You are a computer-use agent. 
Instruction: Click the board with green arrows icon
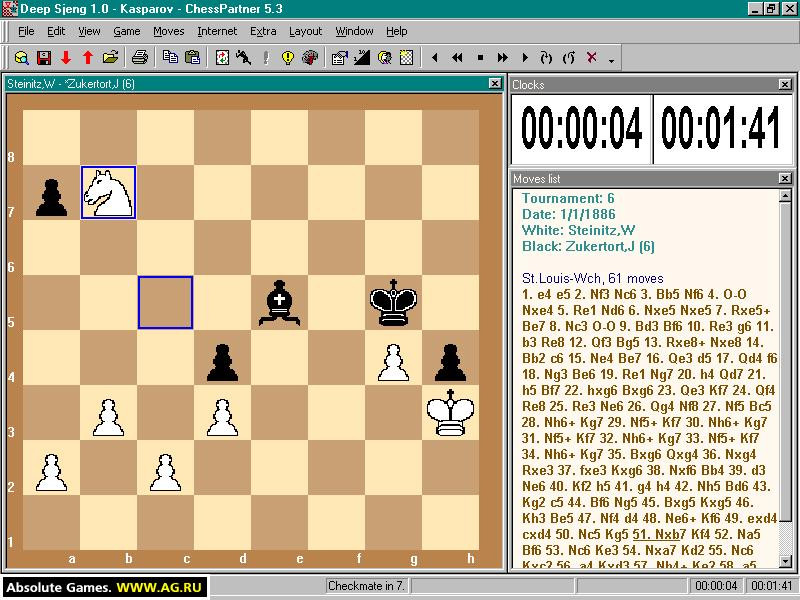point(222,58)
